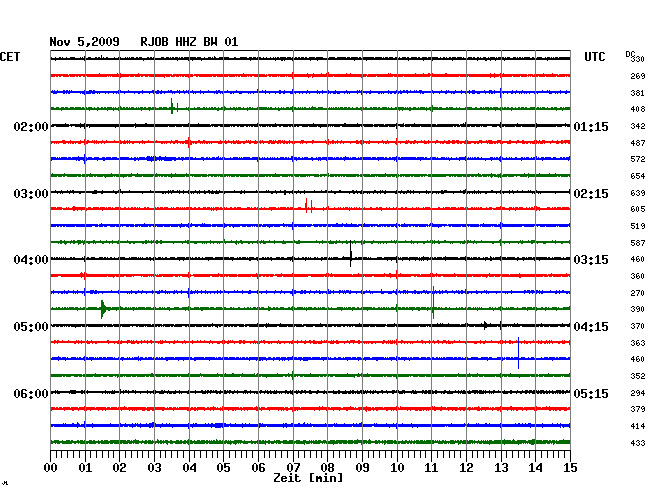The height and width of the screenshot is (494, 650).
Task: Click the "UTC" timezone label
Action: pos(595,57)
